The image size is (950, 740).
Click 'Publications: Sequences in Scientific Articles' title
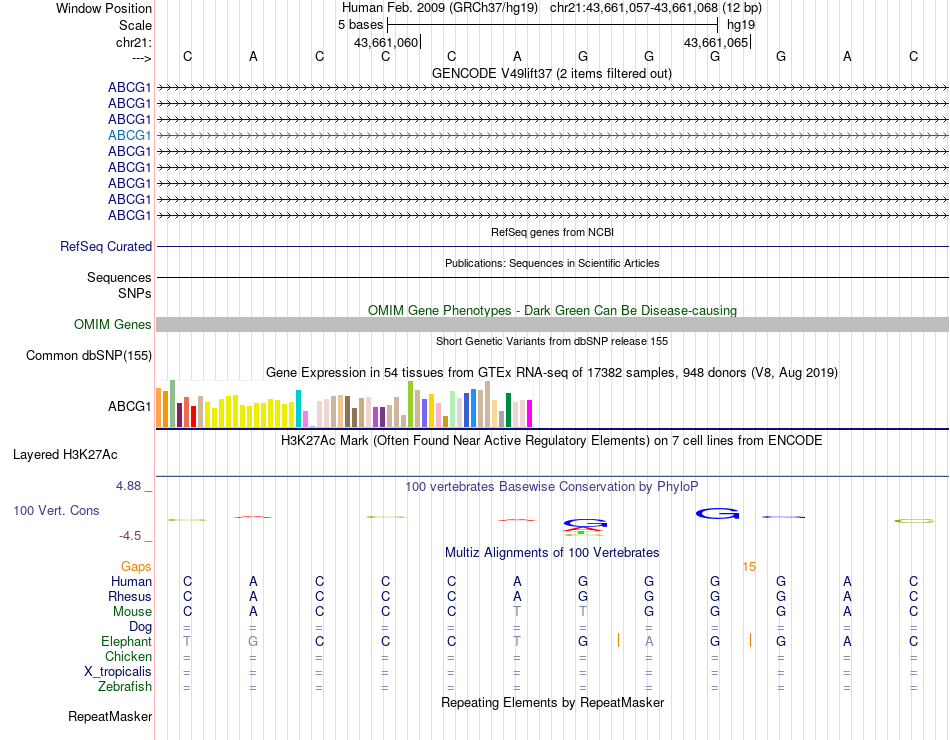(552, 263)
